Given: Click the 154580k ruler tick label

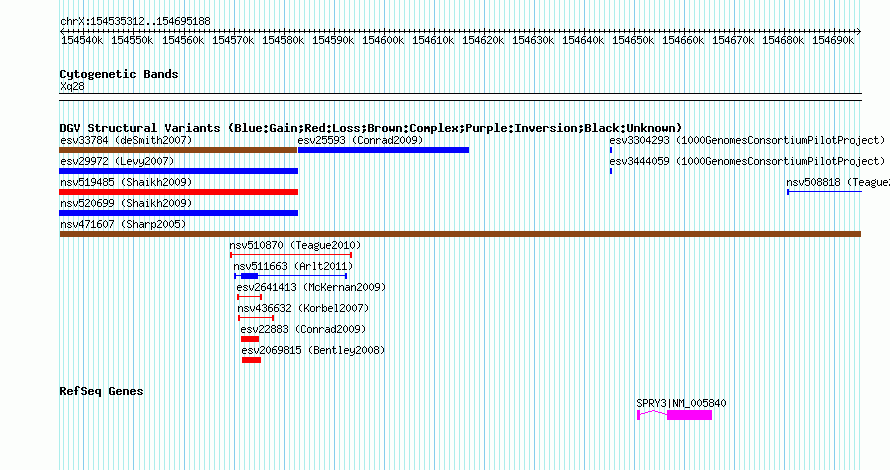Looking at the screenshot, I should pos(283,40).
